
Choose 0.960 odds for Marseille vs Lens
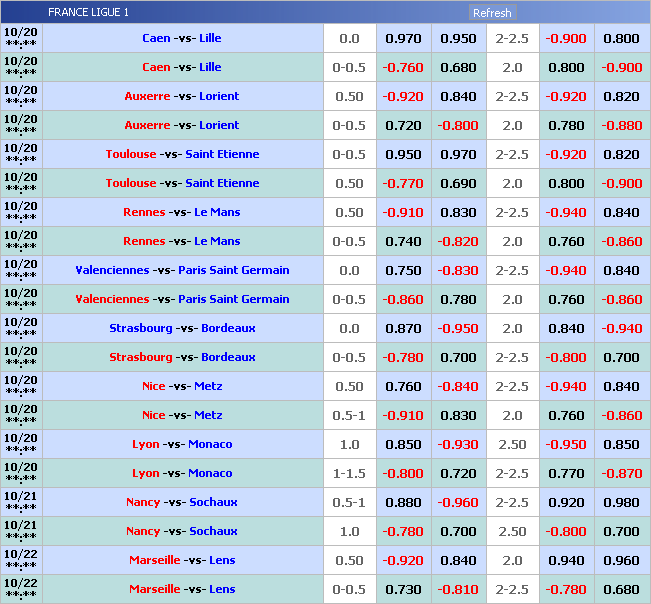click(x=621, y=561)
